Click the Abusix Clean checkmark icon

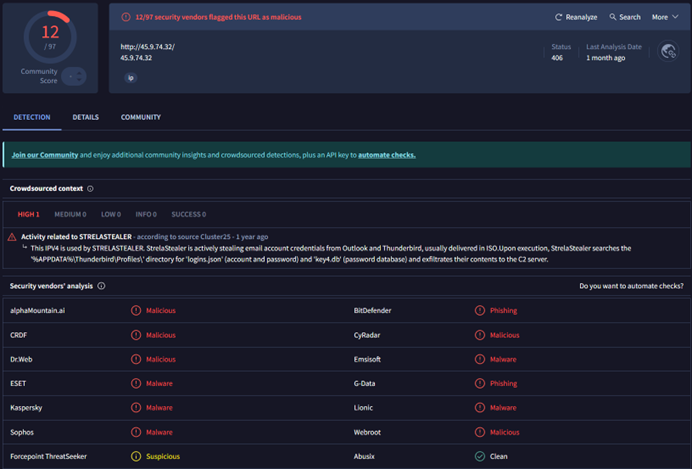pyautogui.click(x=480, y=456)
